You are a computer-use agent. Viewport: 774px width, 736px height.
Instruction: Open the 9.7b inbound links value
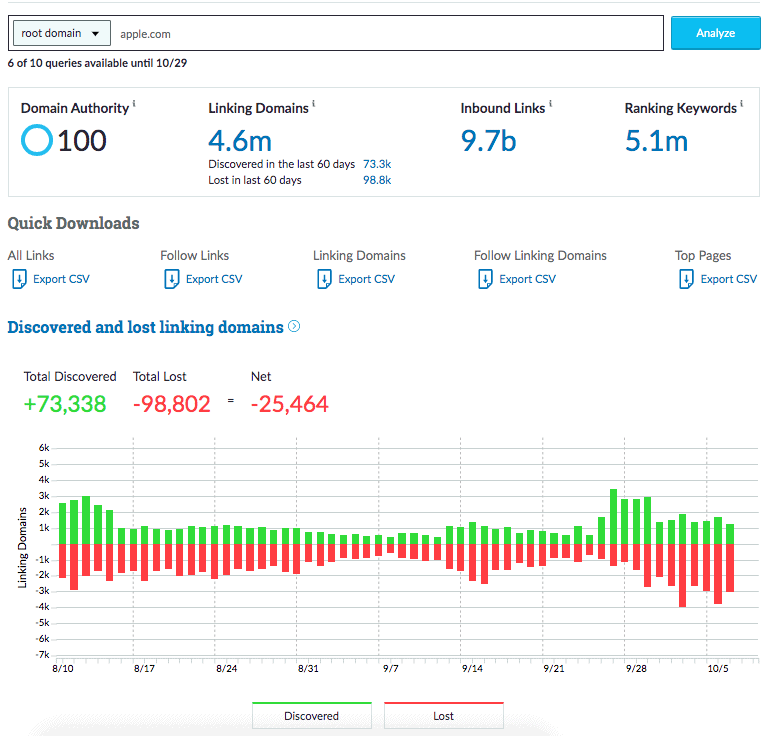(488, 141)
